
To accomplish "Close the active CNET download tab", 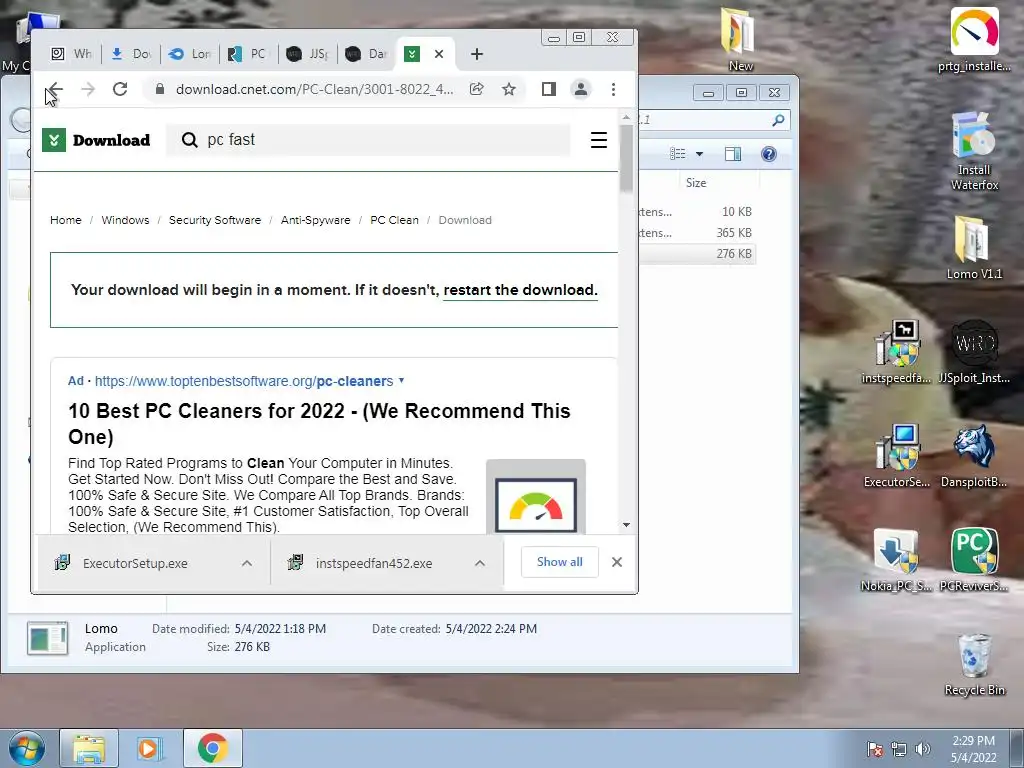I will 440,54.
